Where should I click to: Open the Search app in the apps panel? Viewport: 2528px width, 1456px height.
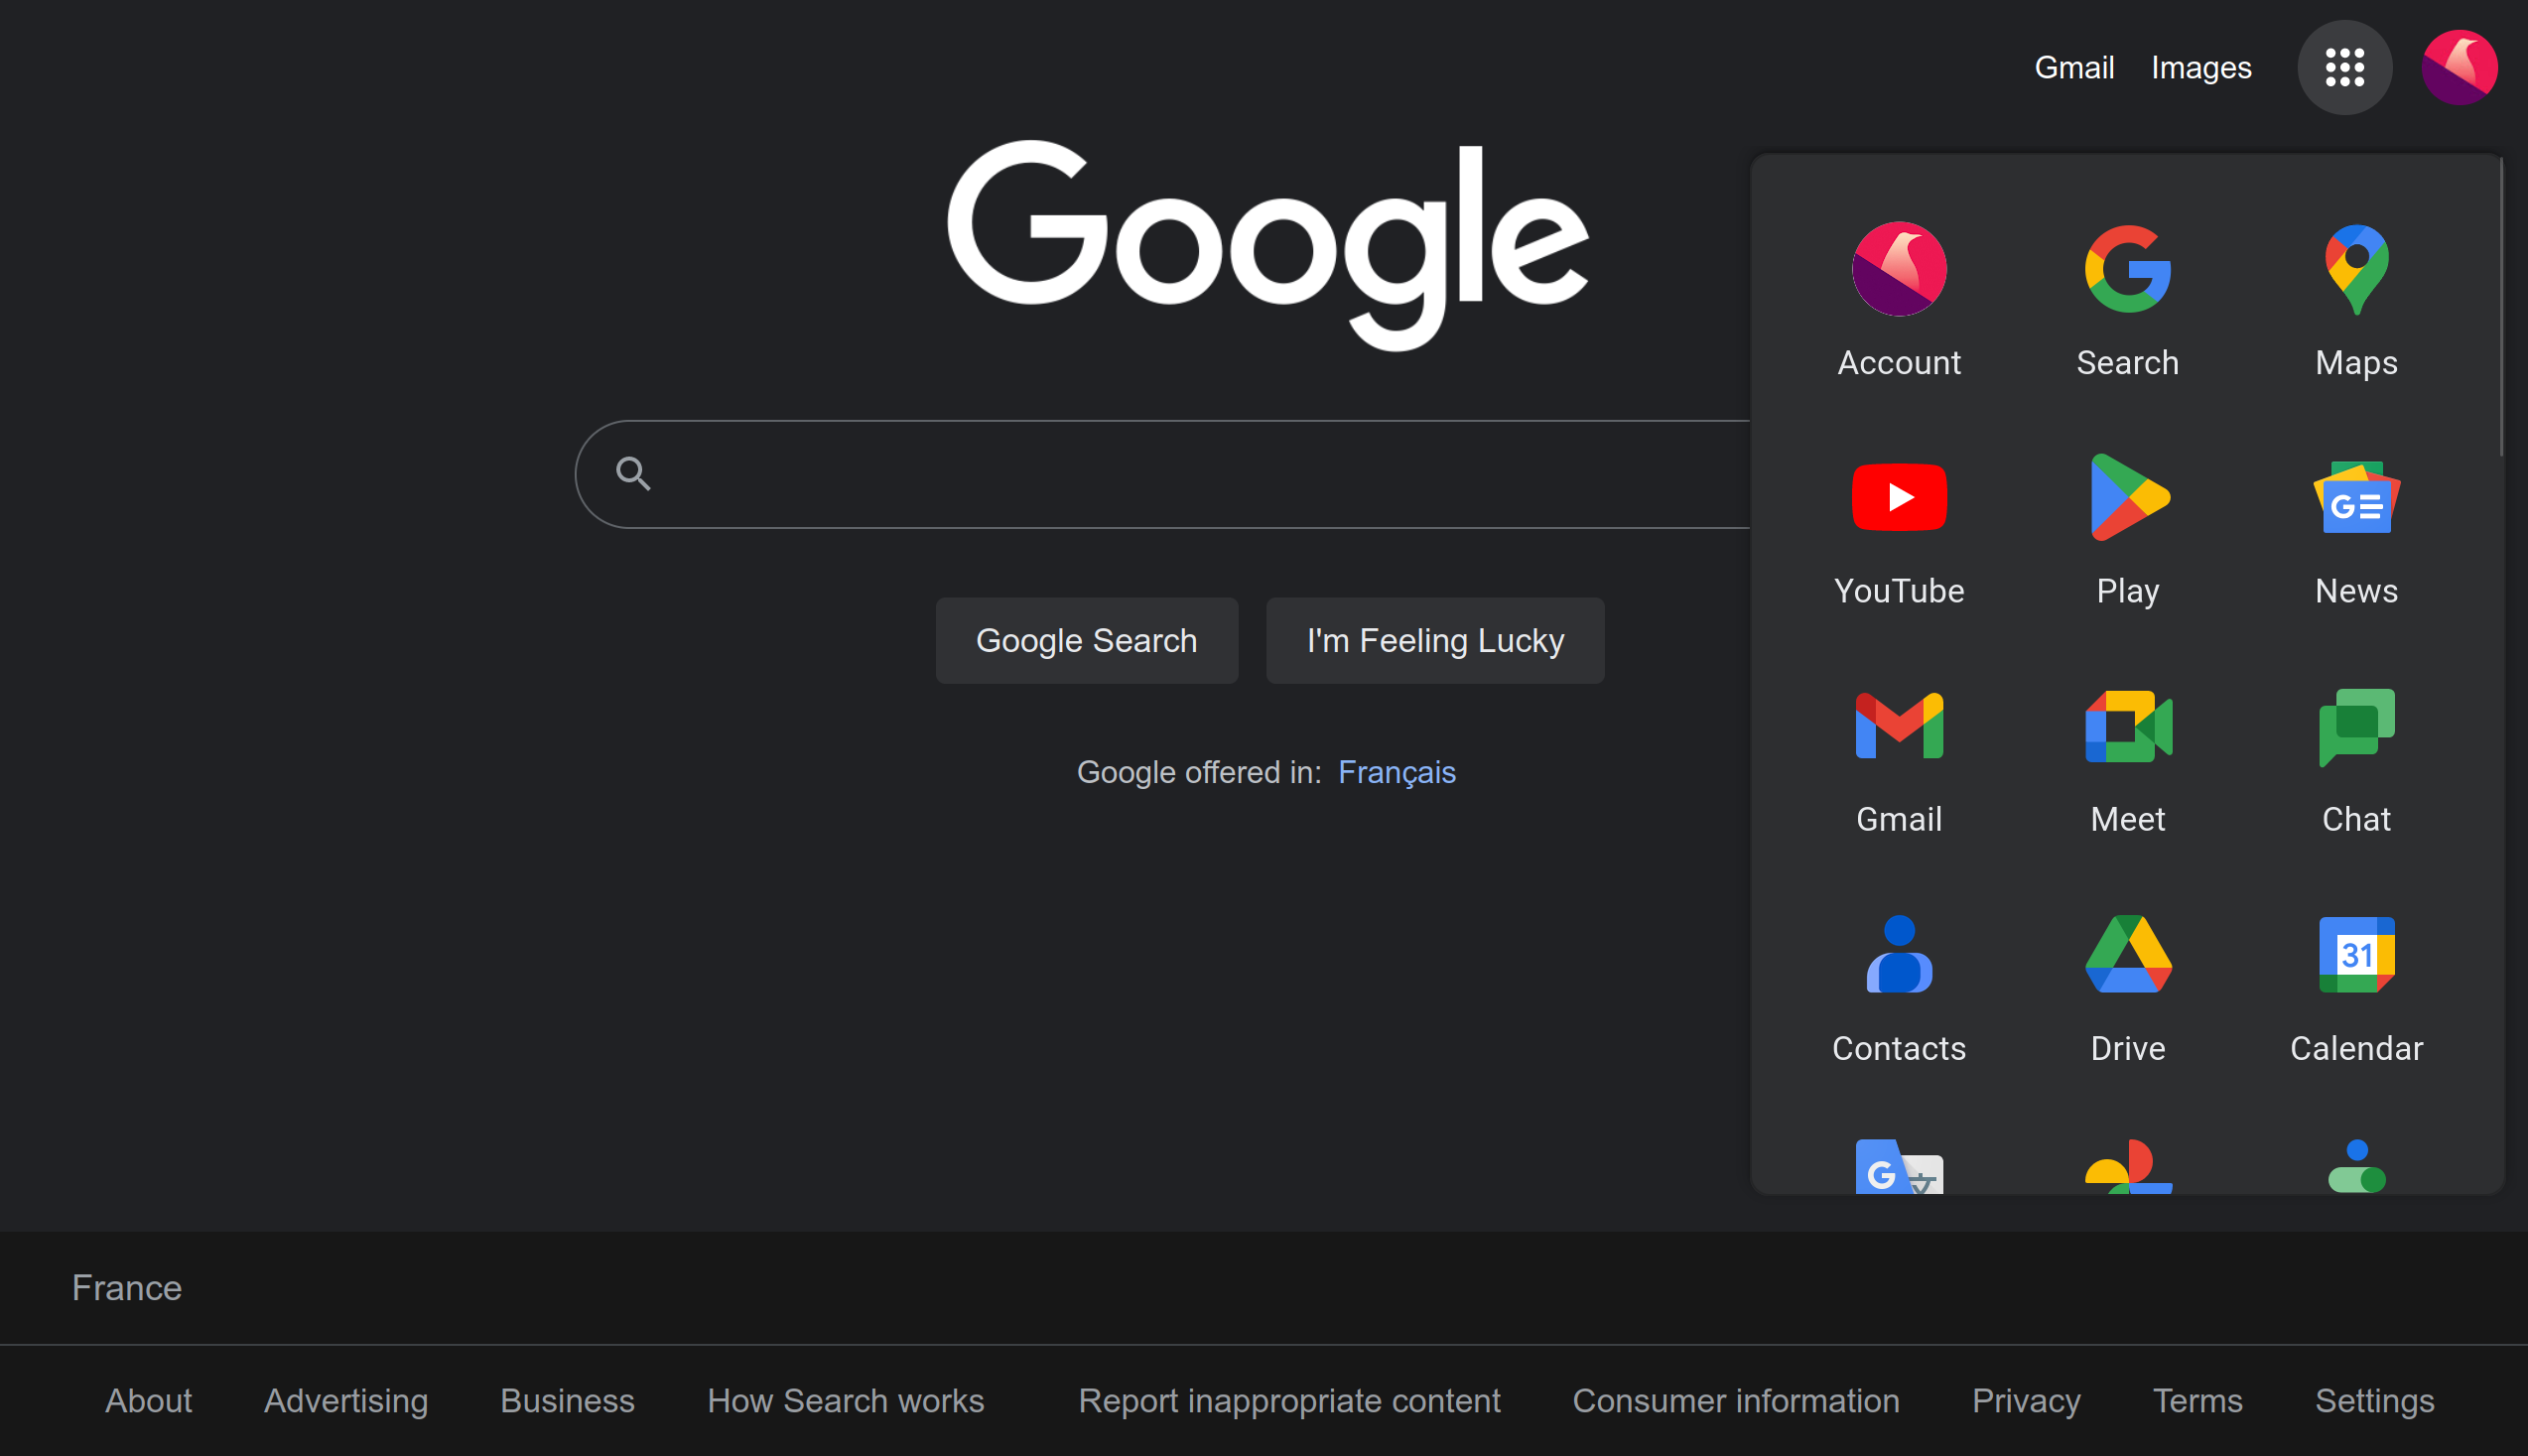point(2127,300)
